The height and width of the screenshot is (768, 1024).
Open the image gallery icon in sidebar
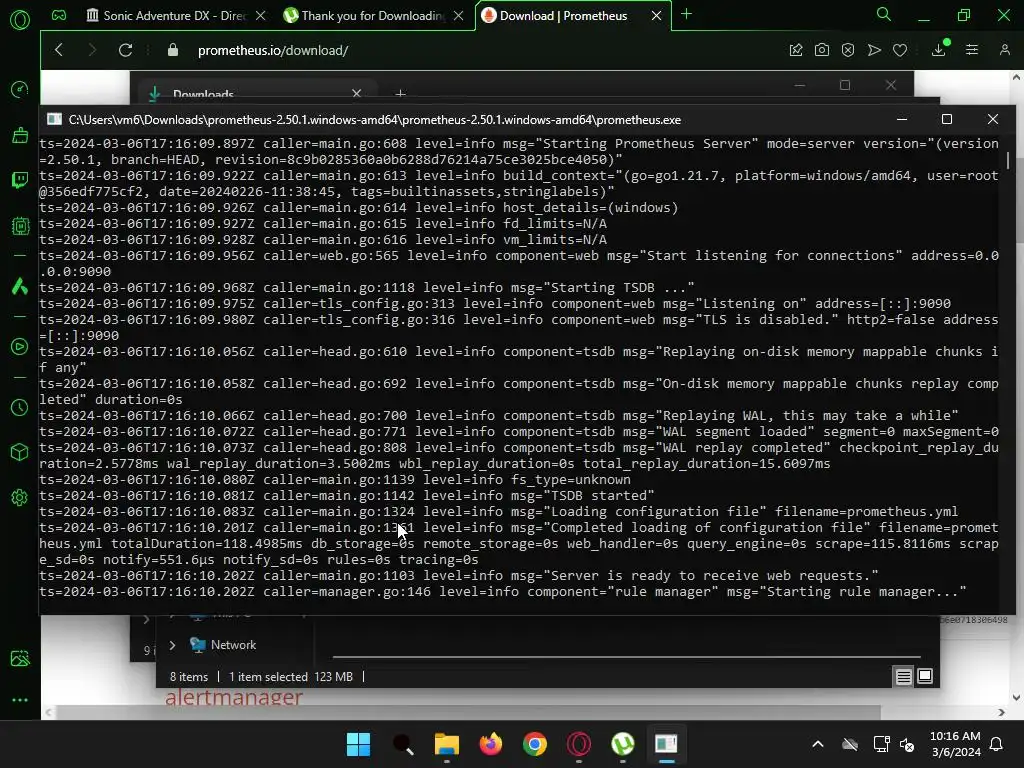20,658
